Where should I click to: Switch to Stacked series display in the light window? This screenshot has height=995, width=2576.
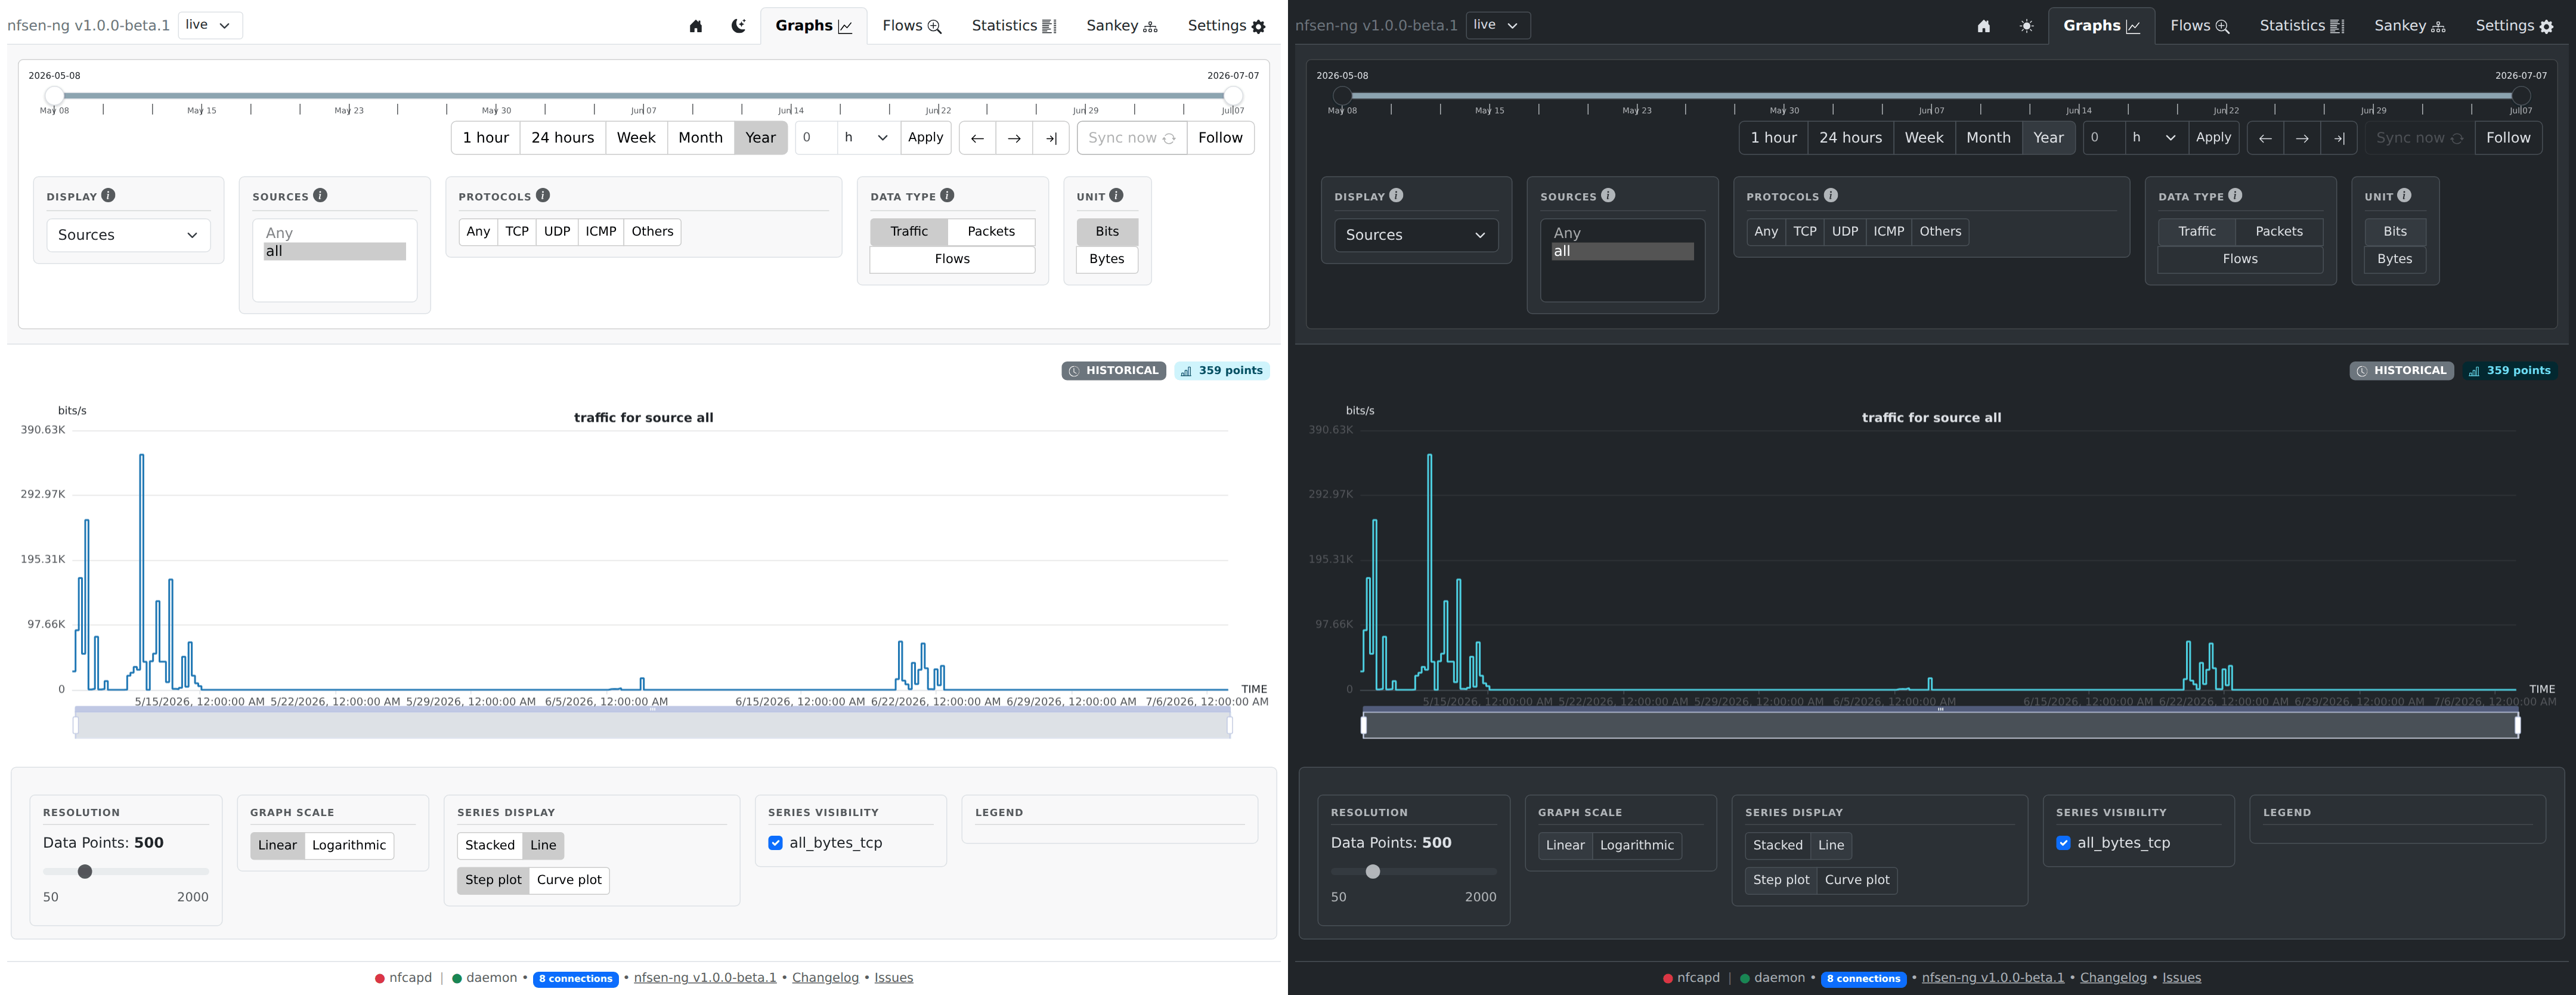pos(490,845)
